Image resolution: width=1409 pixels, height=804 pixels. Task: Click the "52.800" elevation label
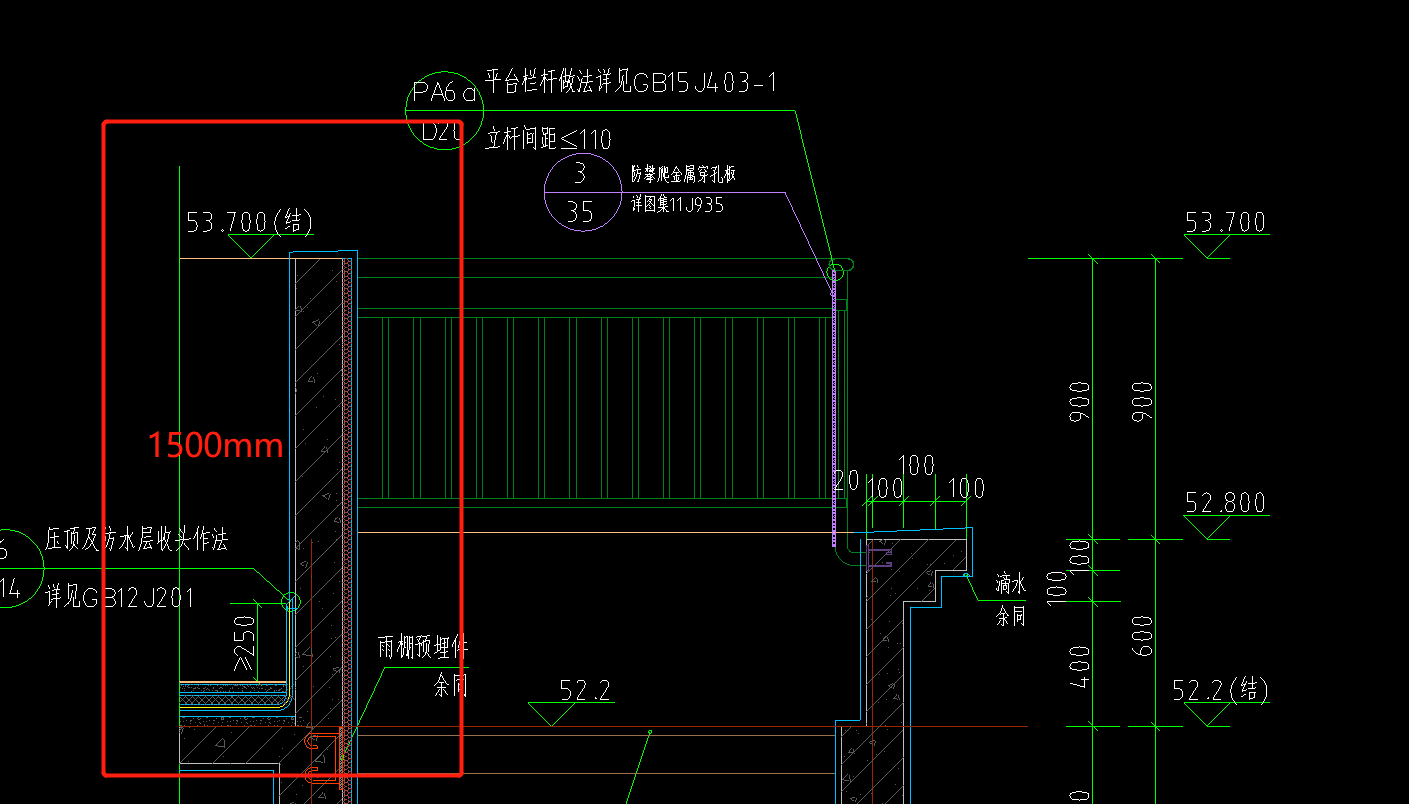1225,502
